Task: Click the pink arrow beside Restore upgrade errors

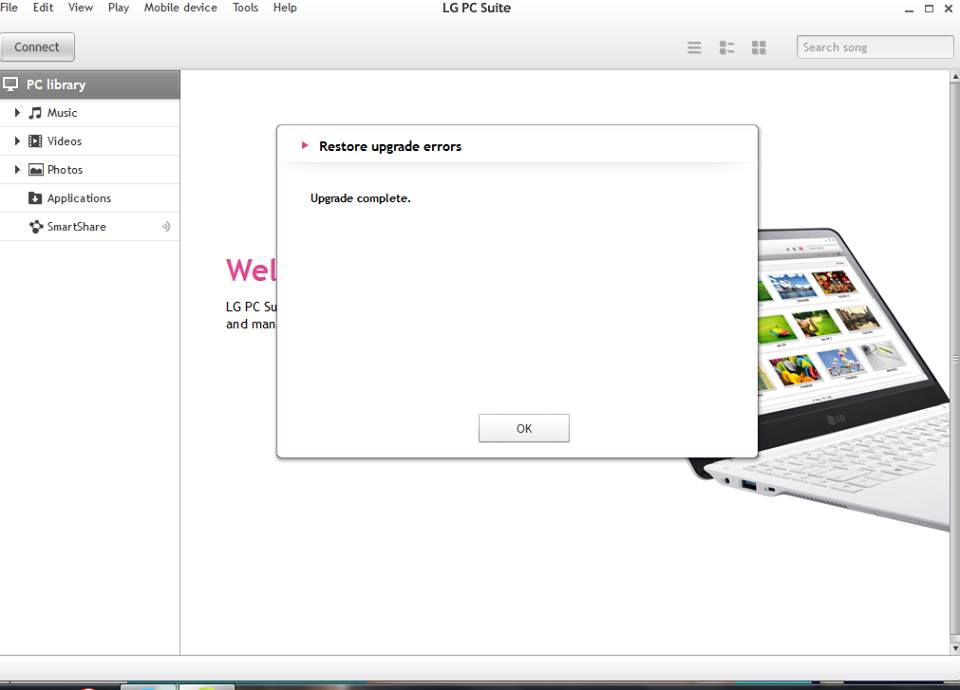Action: [304, 146]
